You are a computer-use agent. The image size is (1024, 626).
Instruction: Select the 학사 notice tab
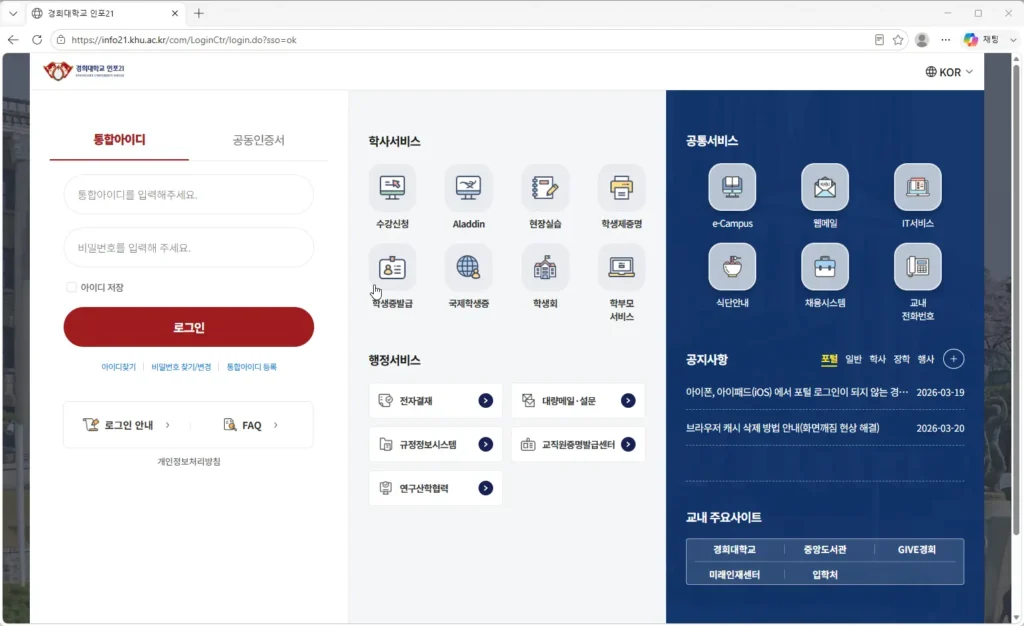[877, 359]
